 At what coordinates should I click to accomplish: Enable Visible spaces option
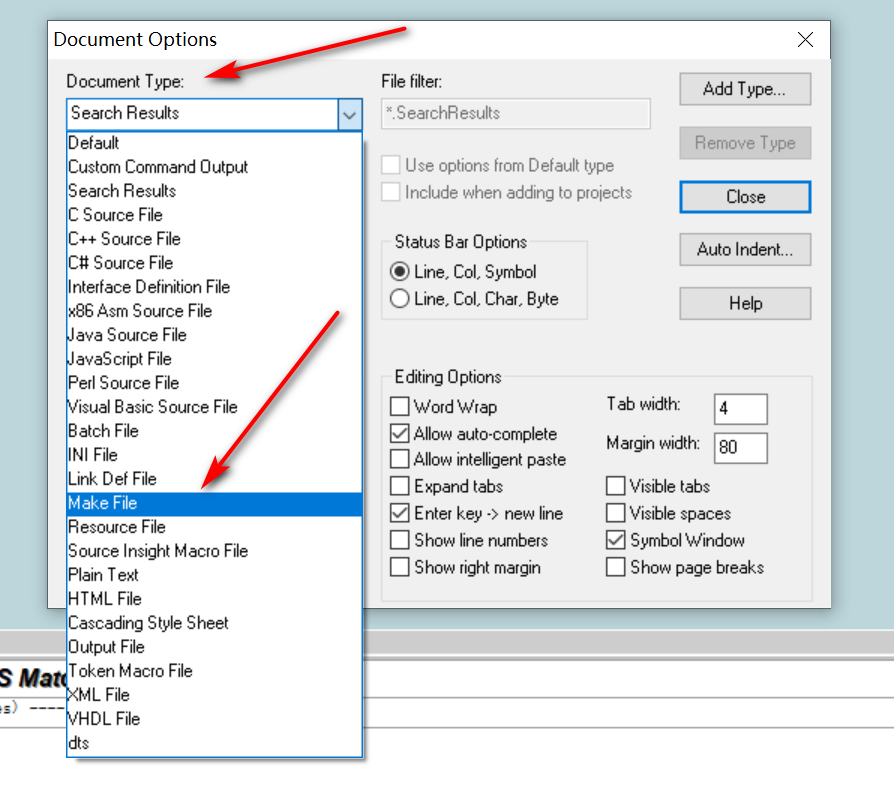(615, 513)
